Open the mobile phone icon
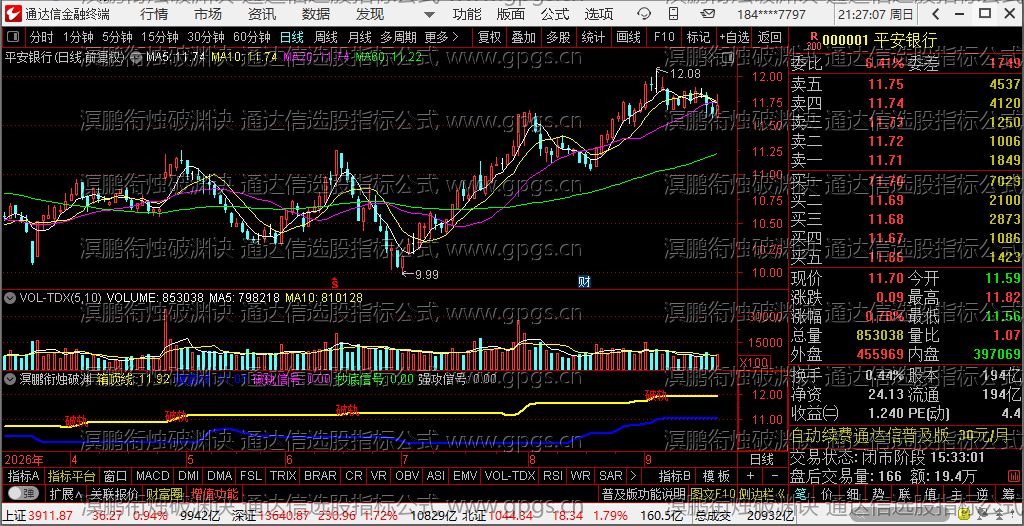 (x=674, y=14)
